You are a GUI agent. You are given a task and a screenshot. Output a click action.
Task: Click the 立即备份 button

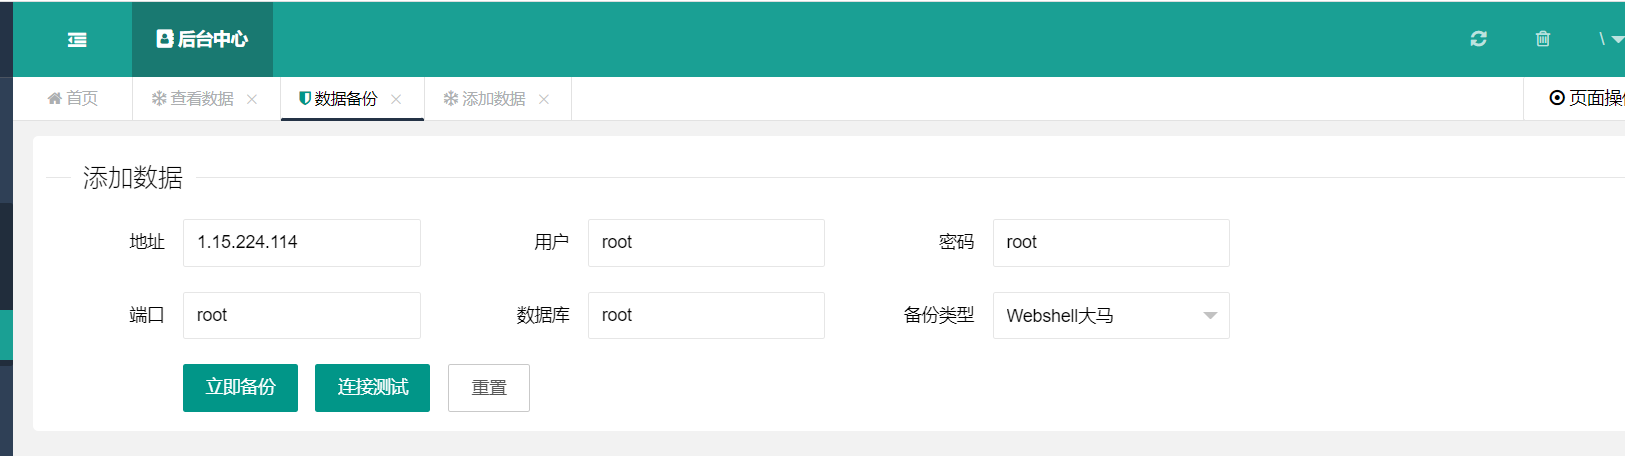tap(240, 388)
